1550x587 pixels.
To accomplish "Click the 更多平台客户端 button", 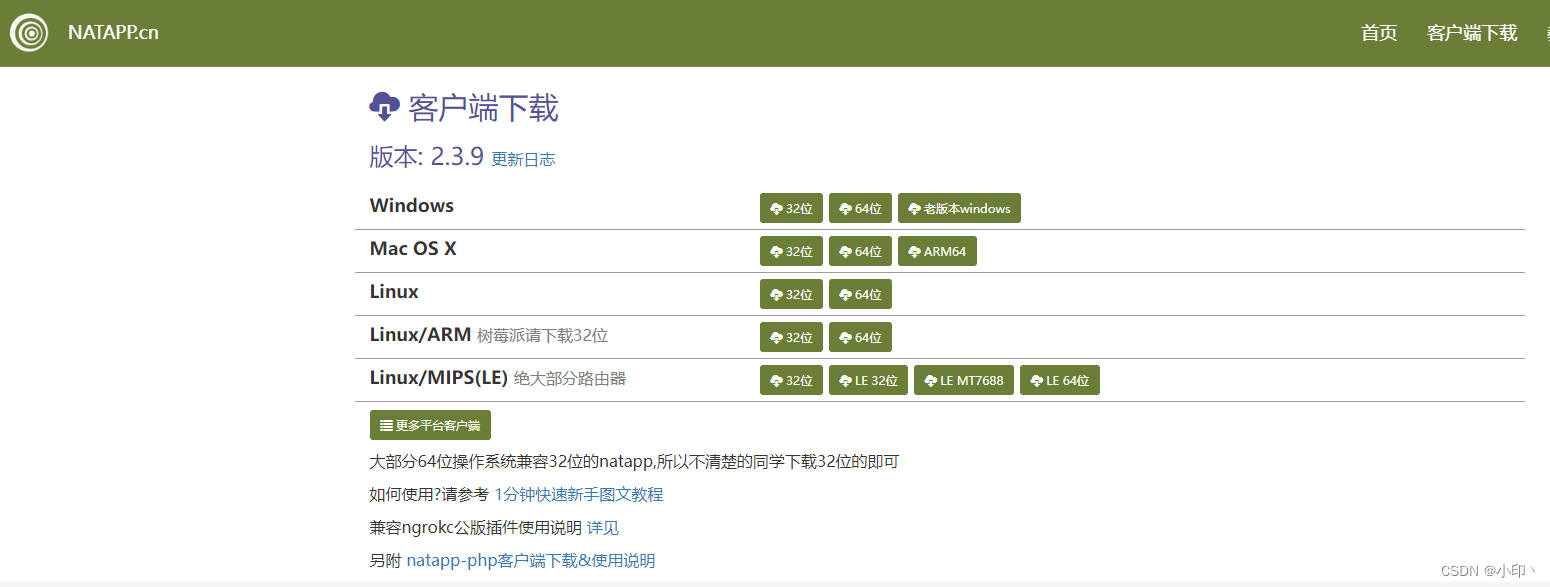I will (x=430, y=425).
